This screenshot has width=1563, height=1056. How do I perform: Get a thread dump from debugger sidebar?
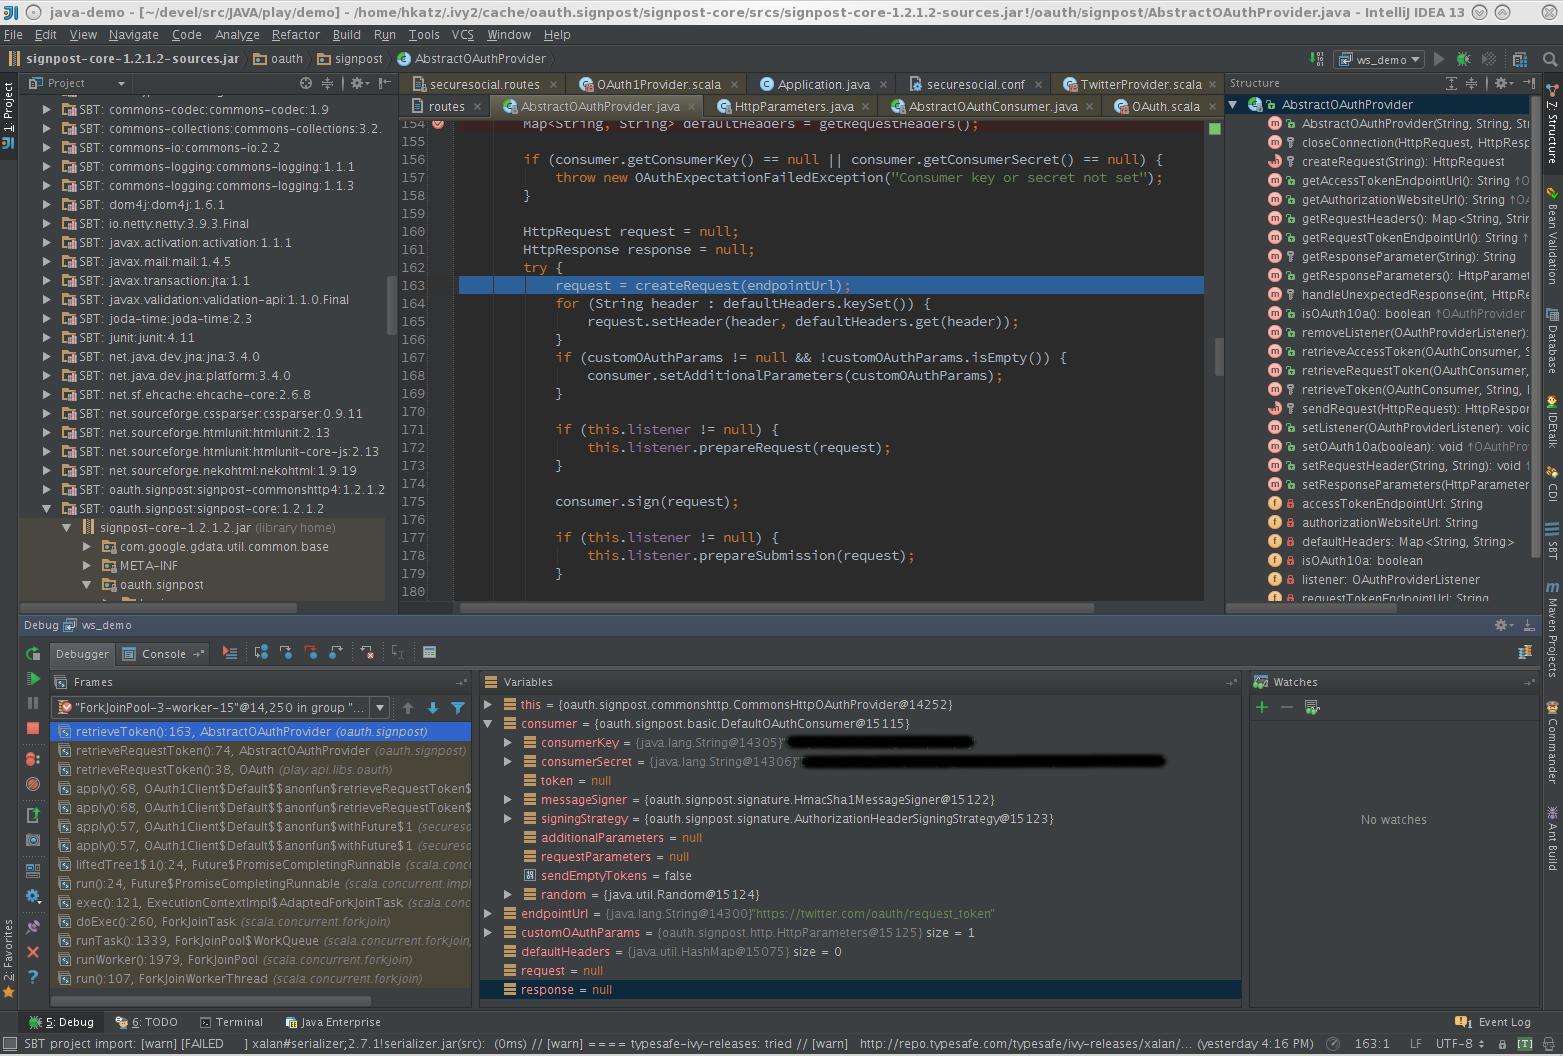coord(33,841)
